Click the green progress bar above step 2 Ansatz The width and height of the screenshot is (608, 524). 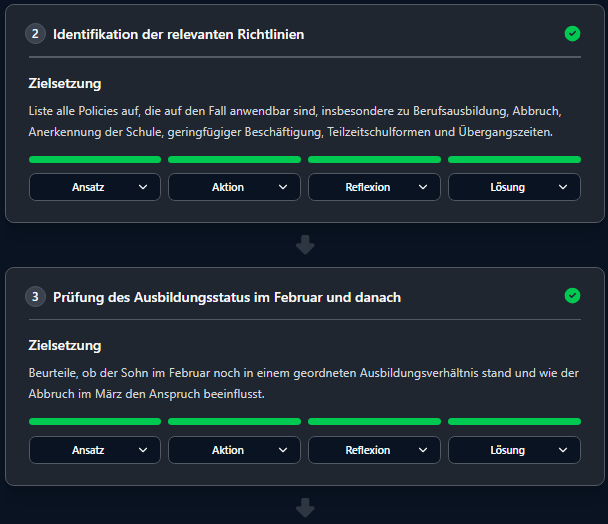95,159
